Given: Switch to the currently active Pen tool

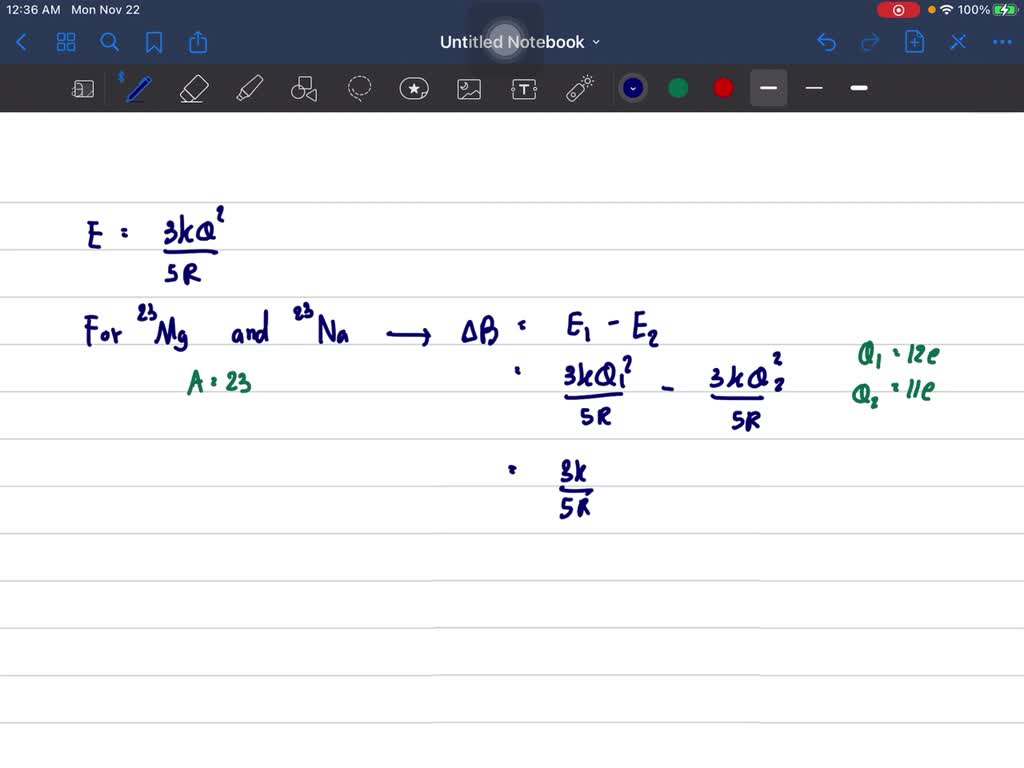Looking at the screenshot, I should point(137,88).
